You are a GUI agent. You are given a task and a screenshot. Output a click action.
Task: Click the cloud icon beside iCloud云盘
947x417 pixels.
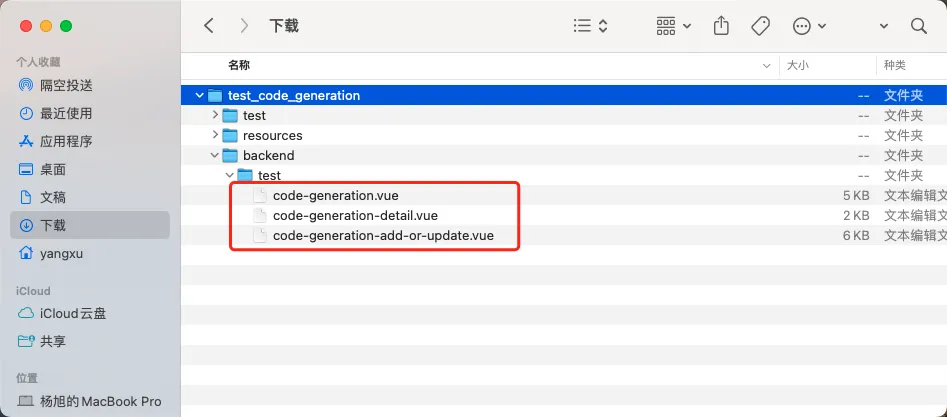click(26, 314)
